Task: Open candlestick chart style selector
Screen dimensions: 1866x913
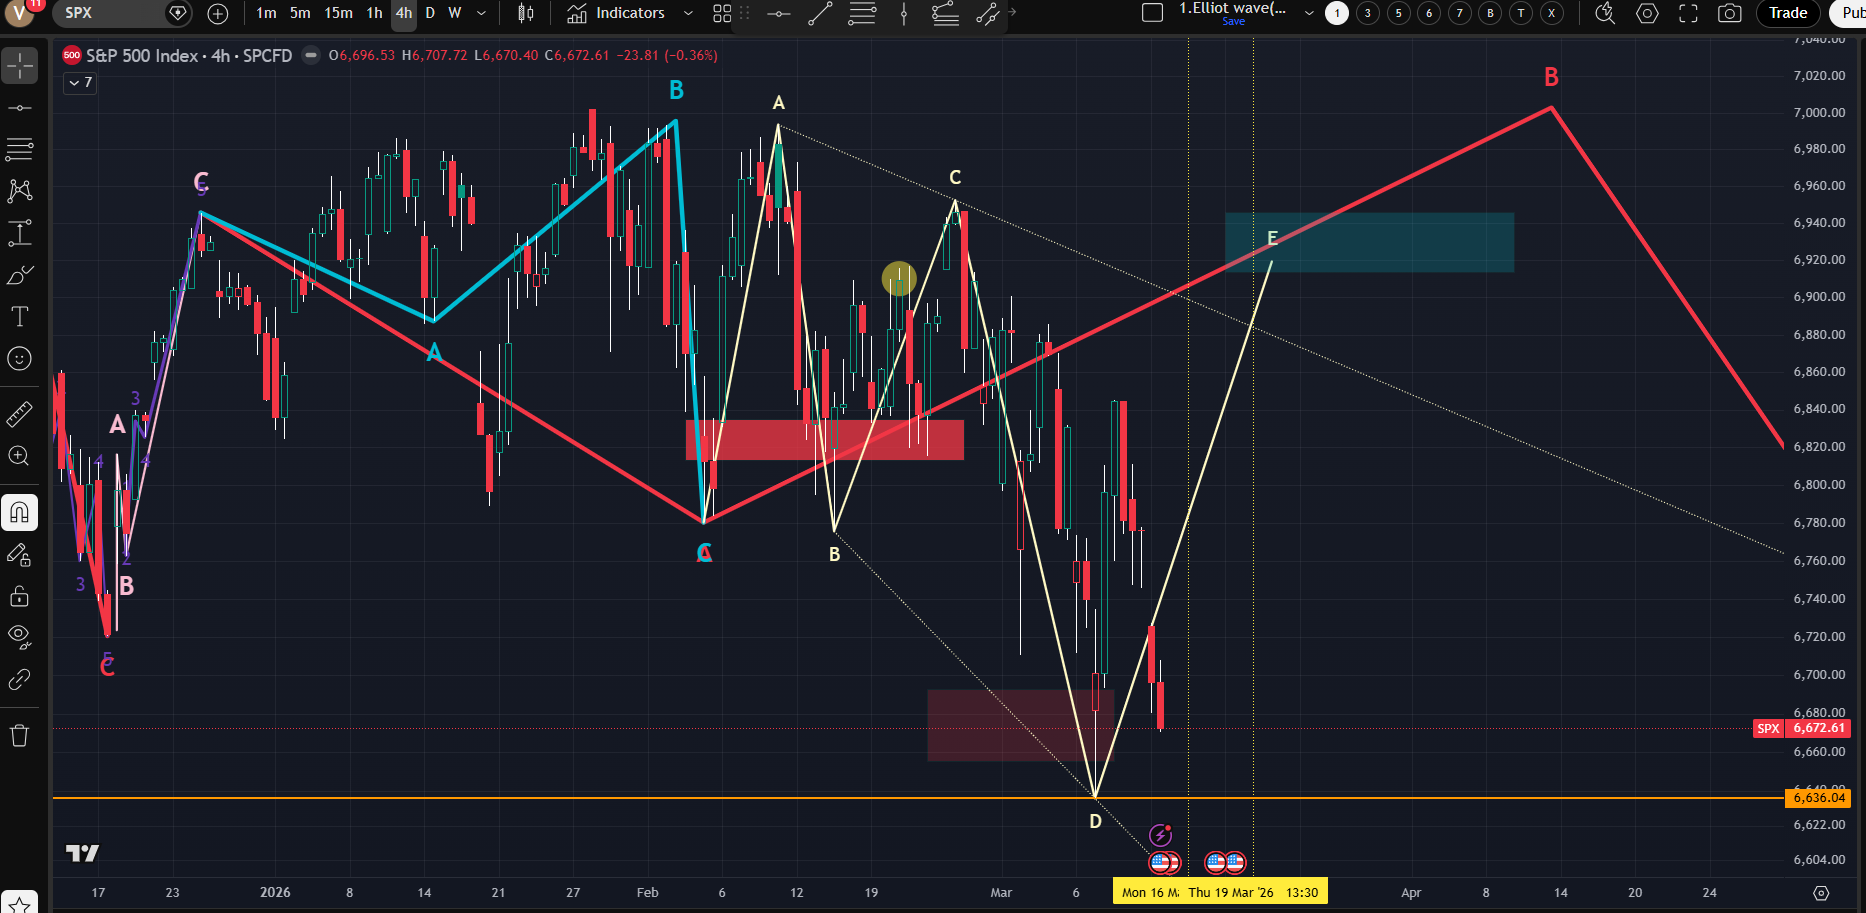Action: 526,13
